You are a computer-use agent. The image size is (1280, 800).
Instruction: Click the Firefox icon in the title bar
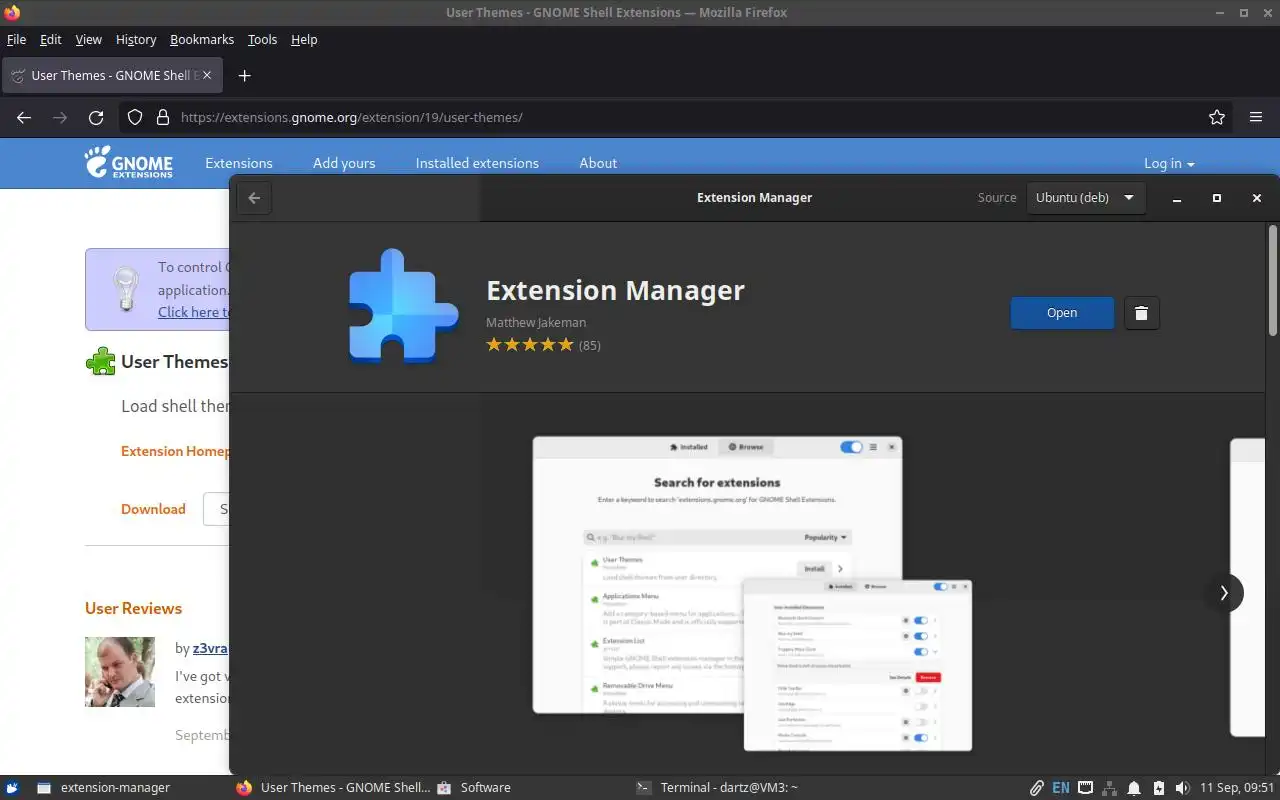click(12, 13)
